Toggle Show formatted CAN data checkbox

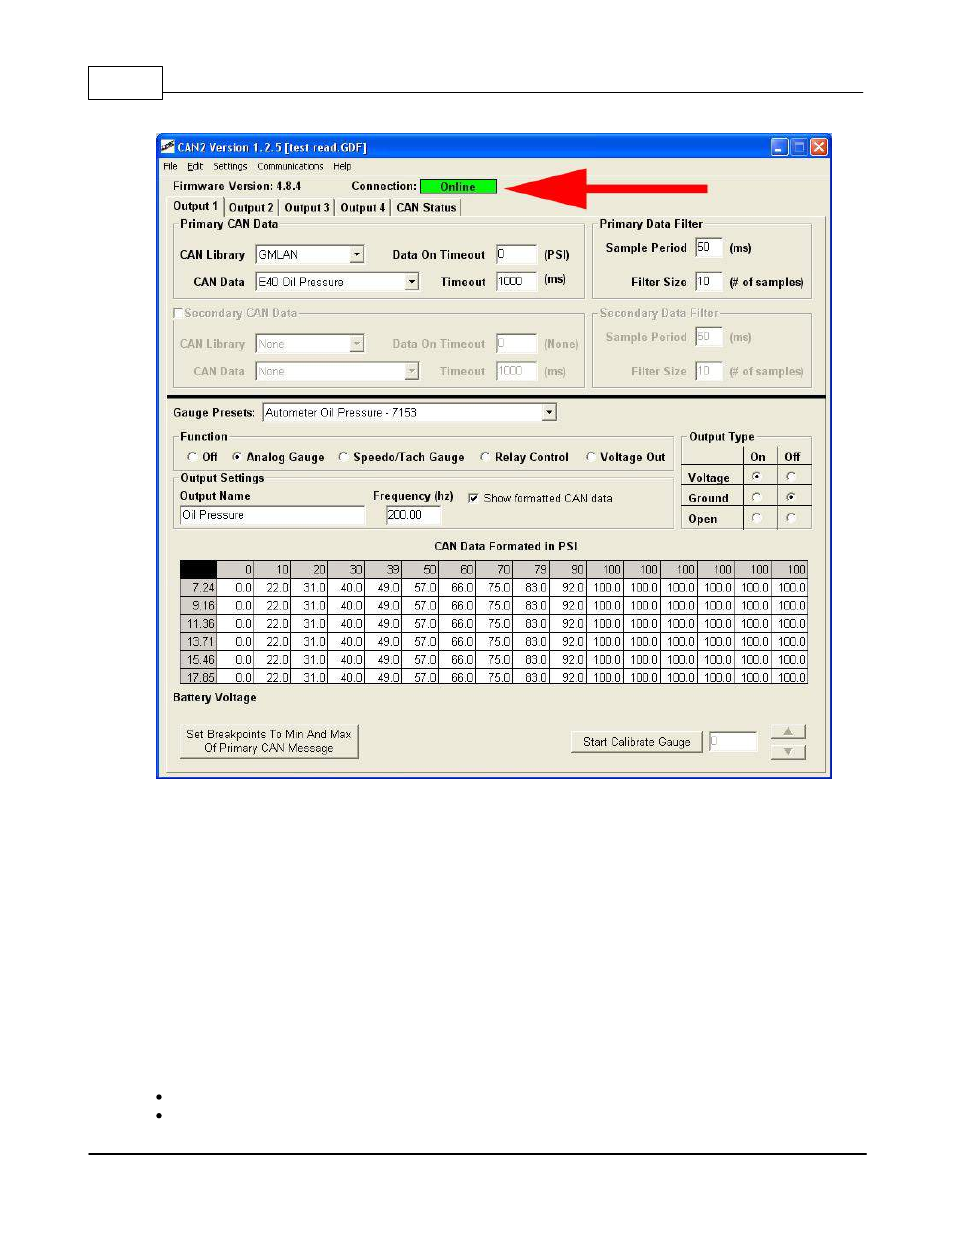[473, 498]
